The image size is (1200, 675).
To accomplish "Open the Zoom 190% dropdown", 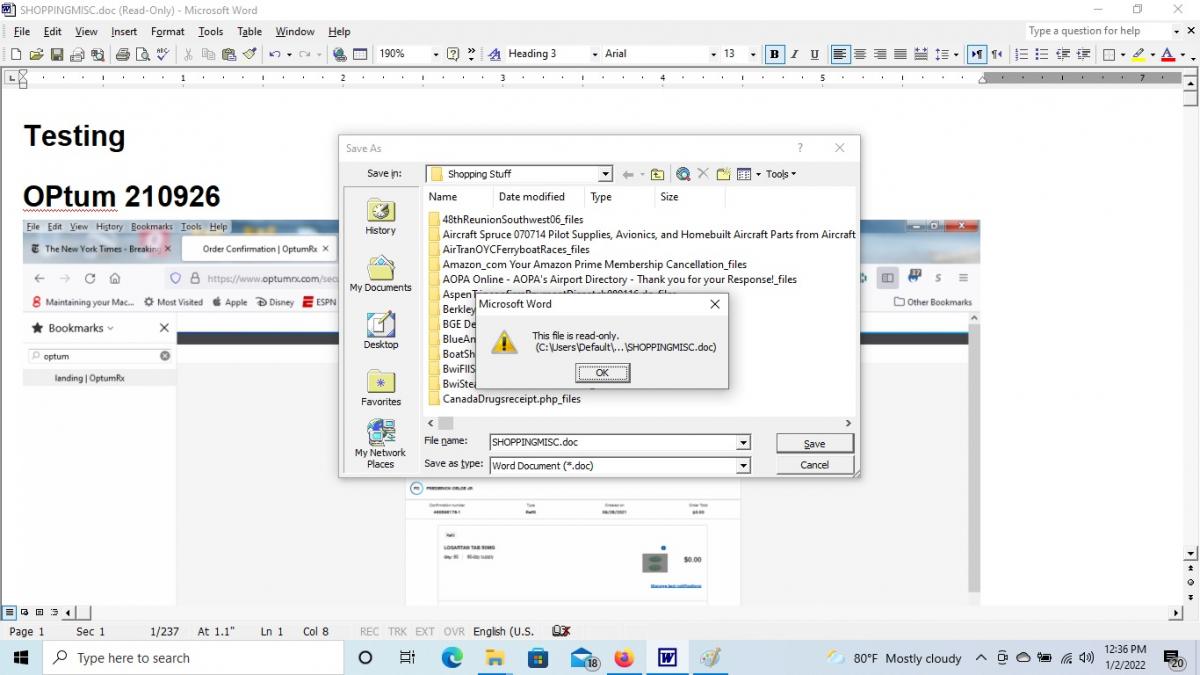I will pos(436,54).
